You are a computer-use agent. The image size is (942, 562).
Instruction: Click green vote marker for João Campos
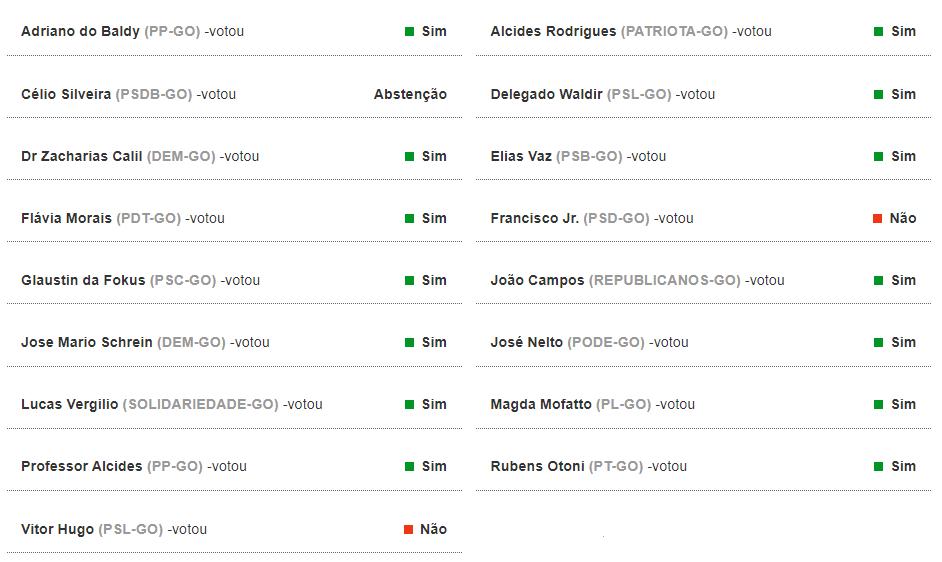click(879, 281)
